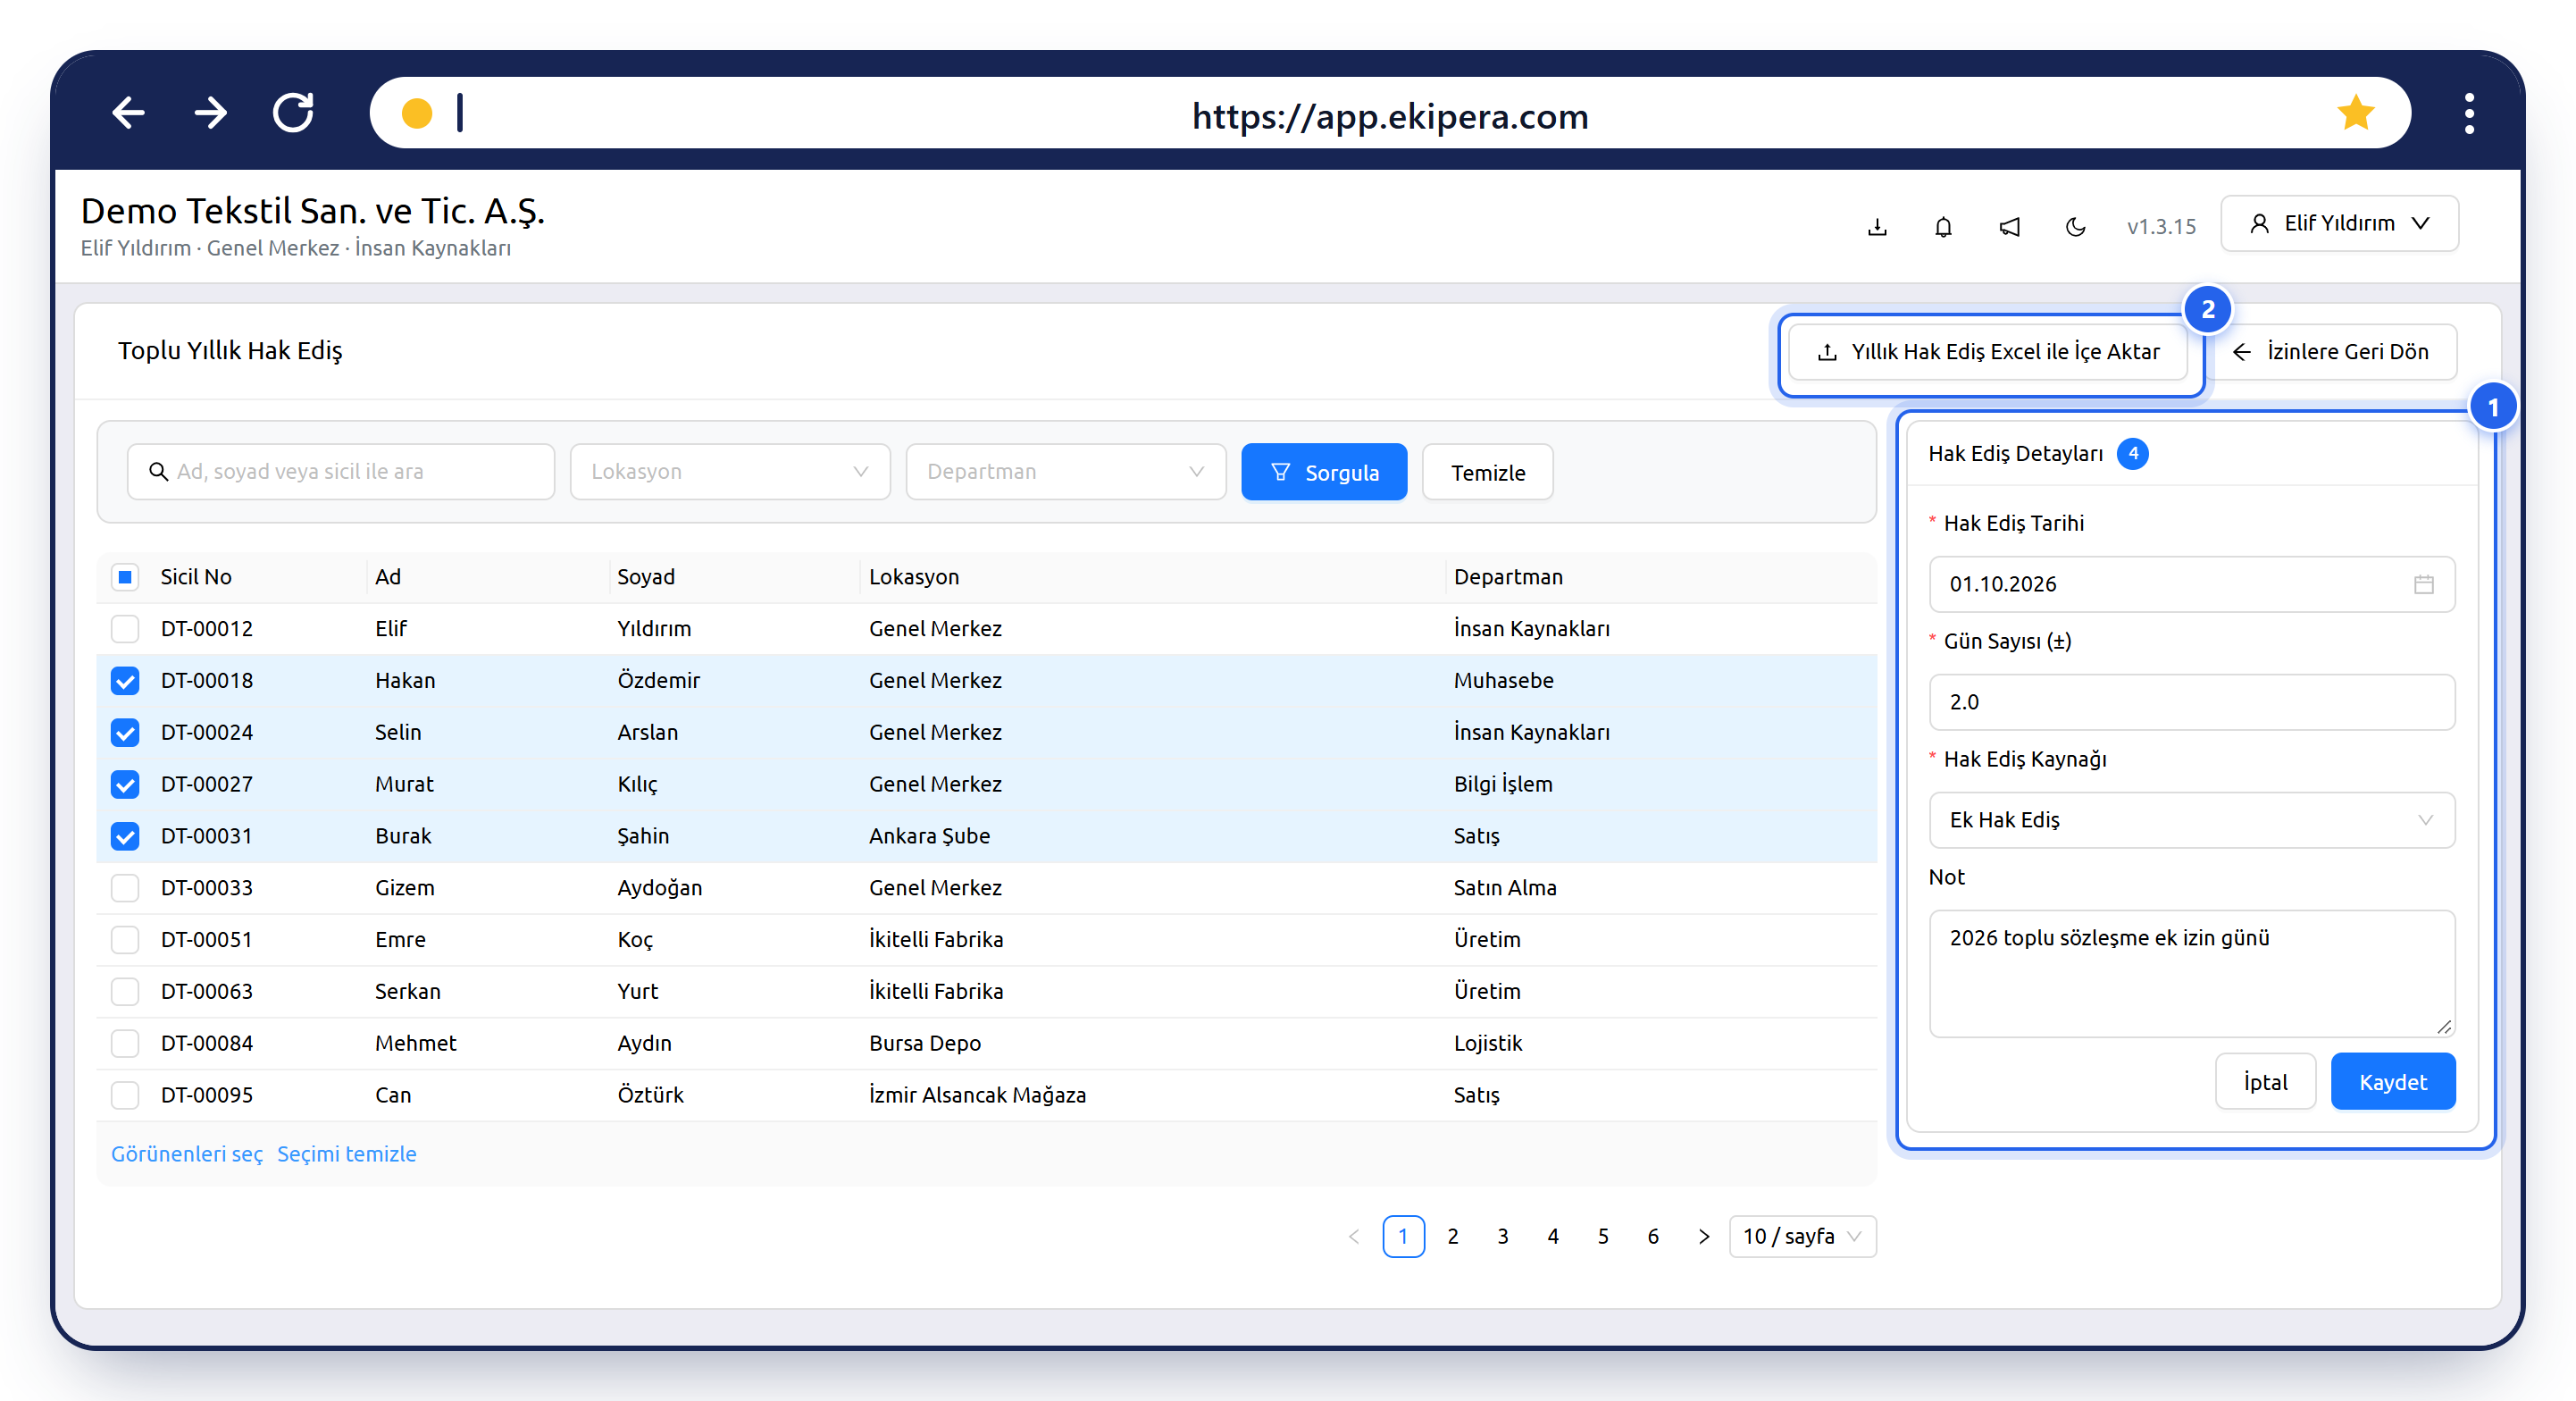2576x1401 pixels.
Task: Open the browser three-dot menu
Action: pos(2469,114)
